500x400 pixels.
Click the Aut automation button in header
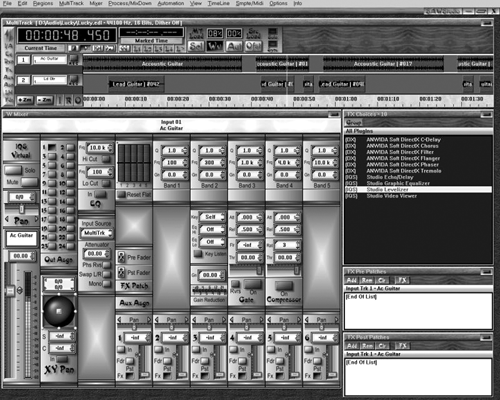click(234, 46)
